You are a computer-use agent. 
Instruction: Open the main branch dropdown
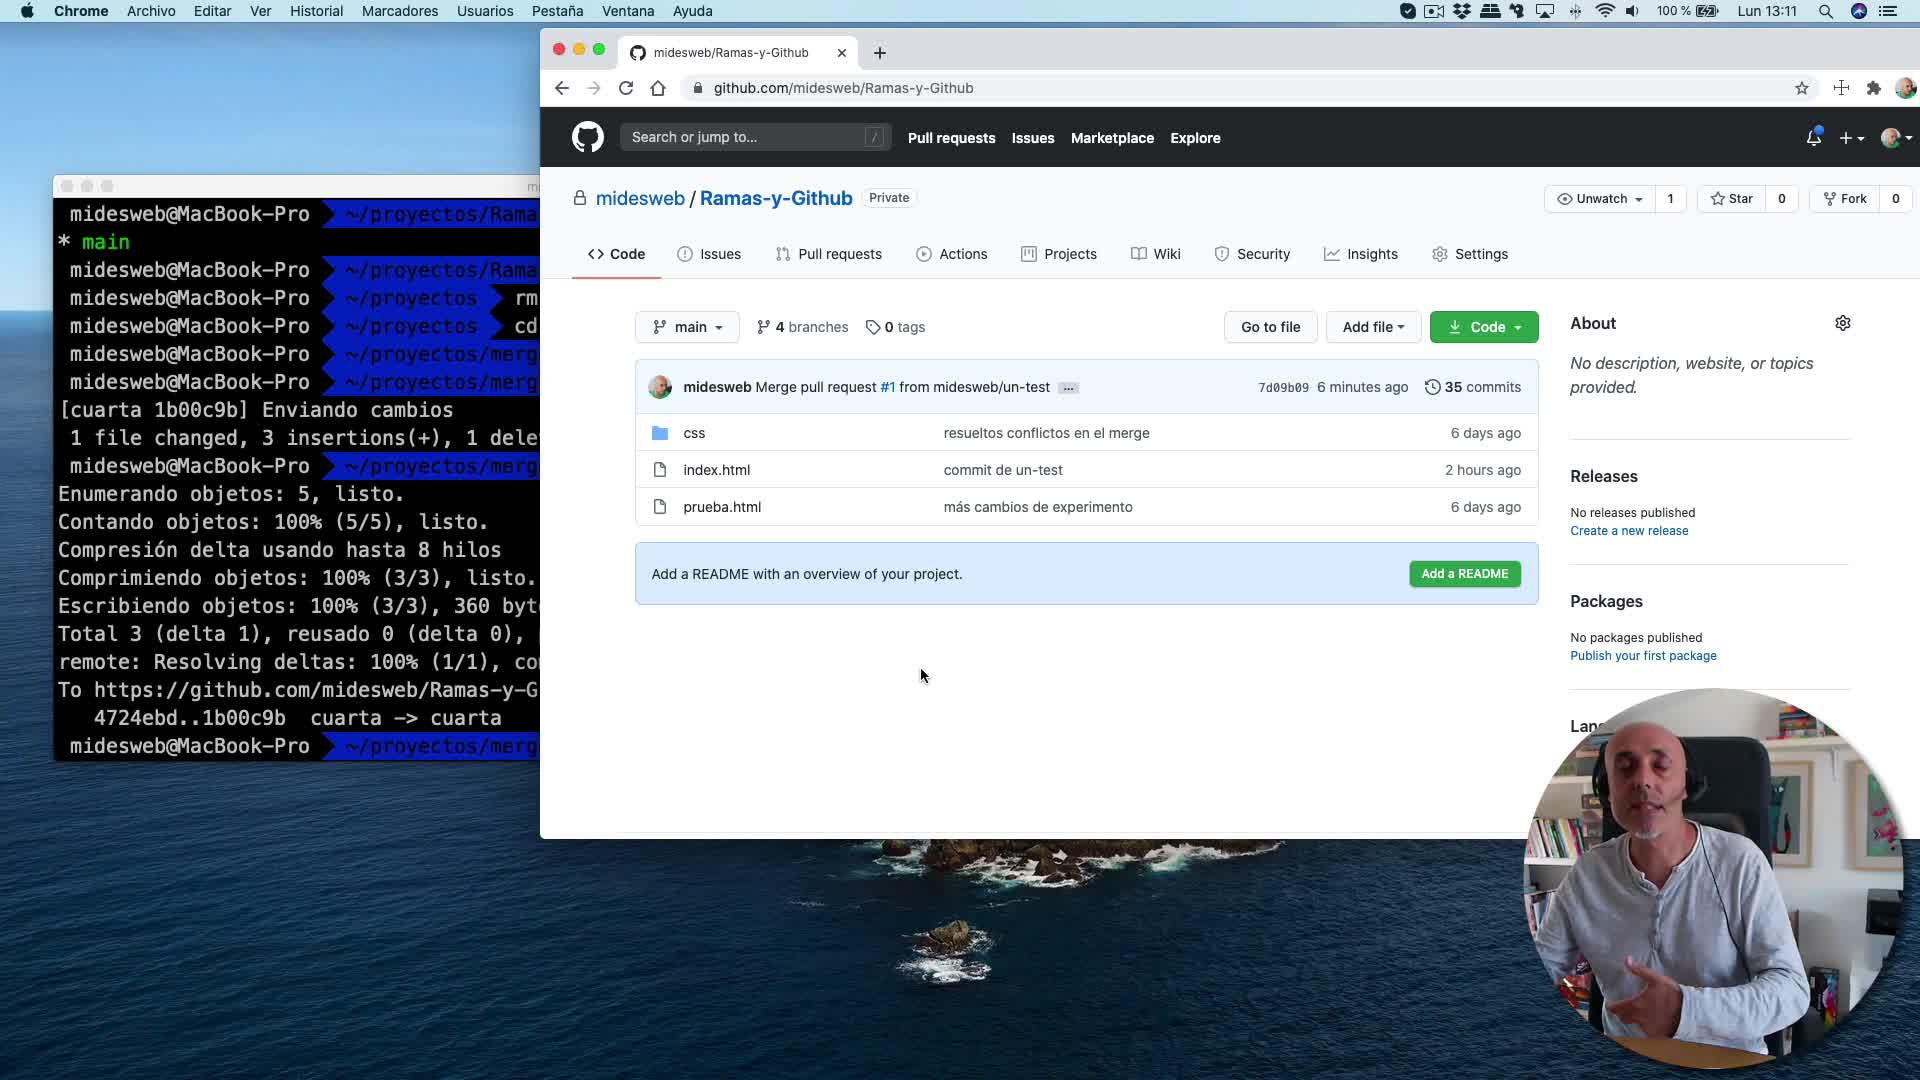pyautogui.click(x=687, y=327)
